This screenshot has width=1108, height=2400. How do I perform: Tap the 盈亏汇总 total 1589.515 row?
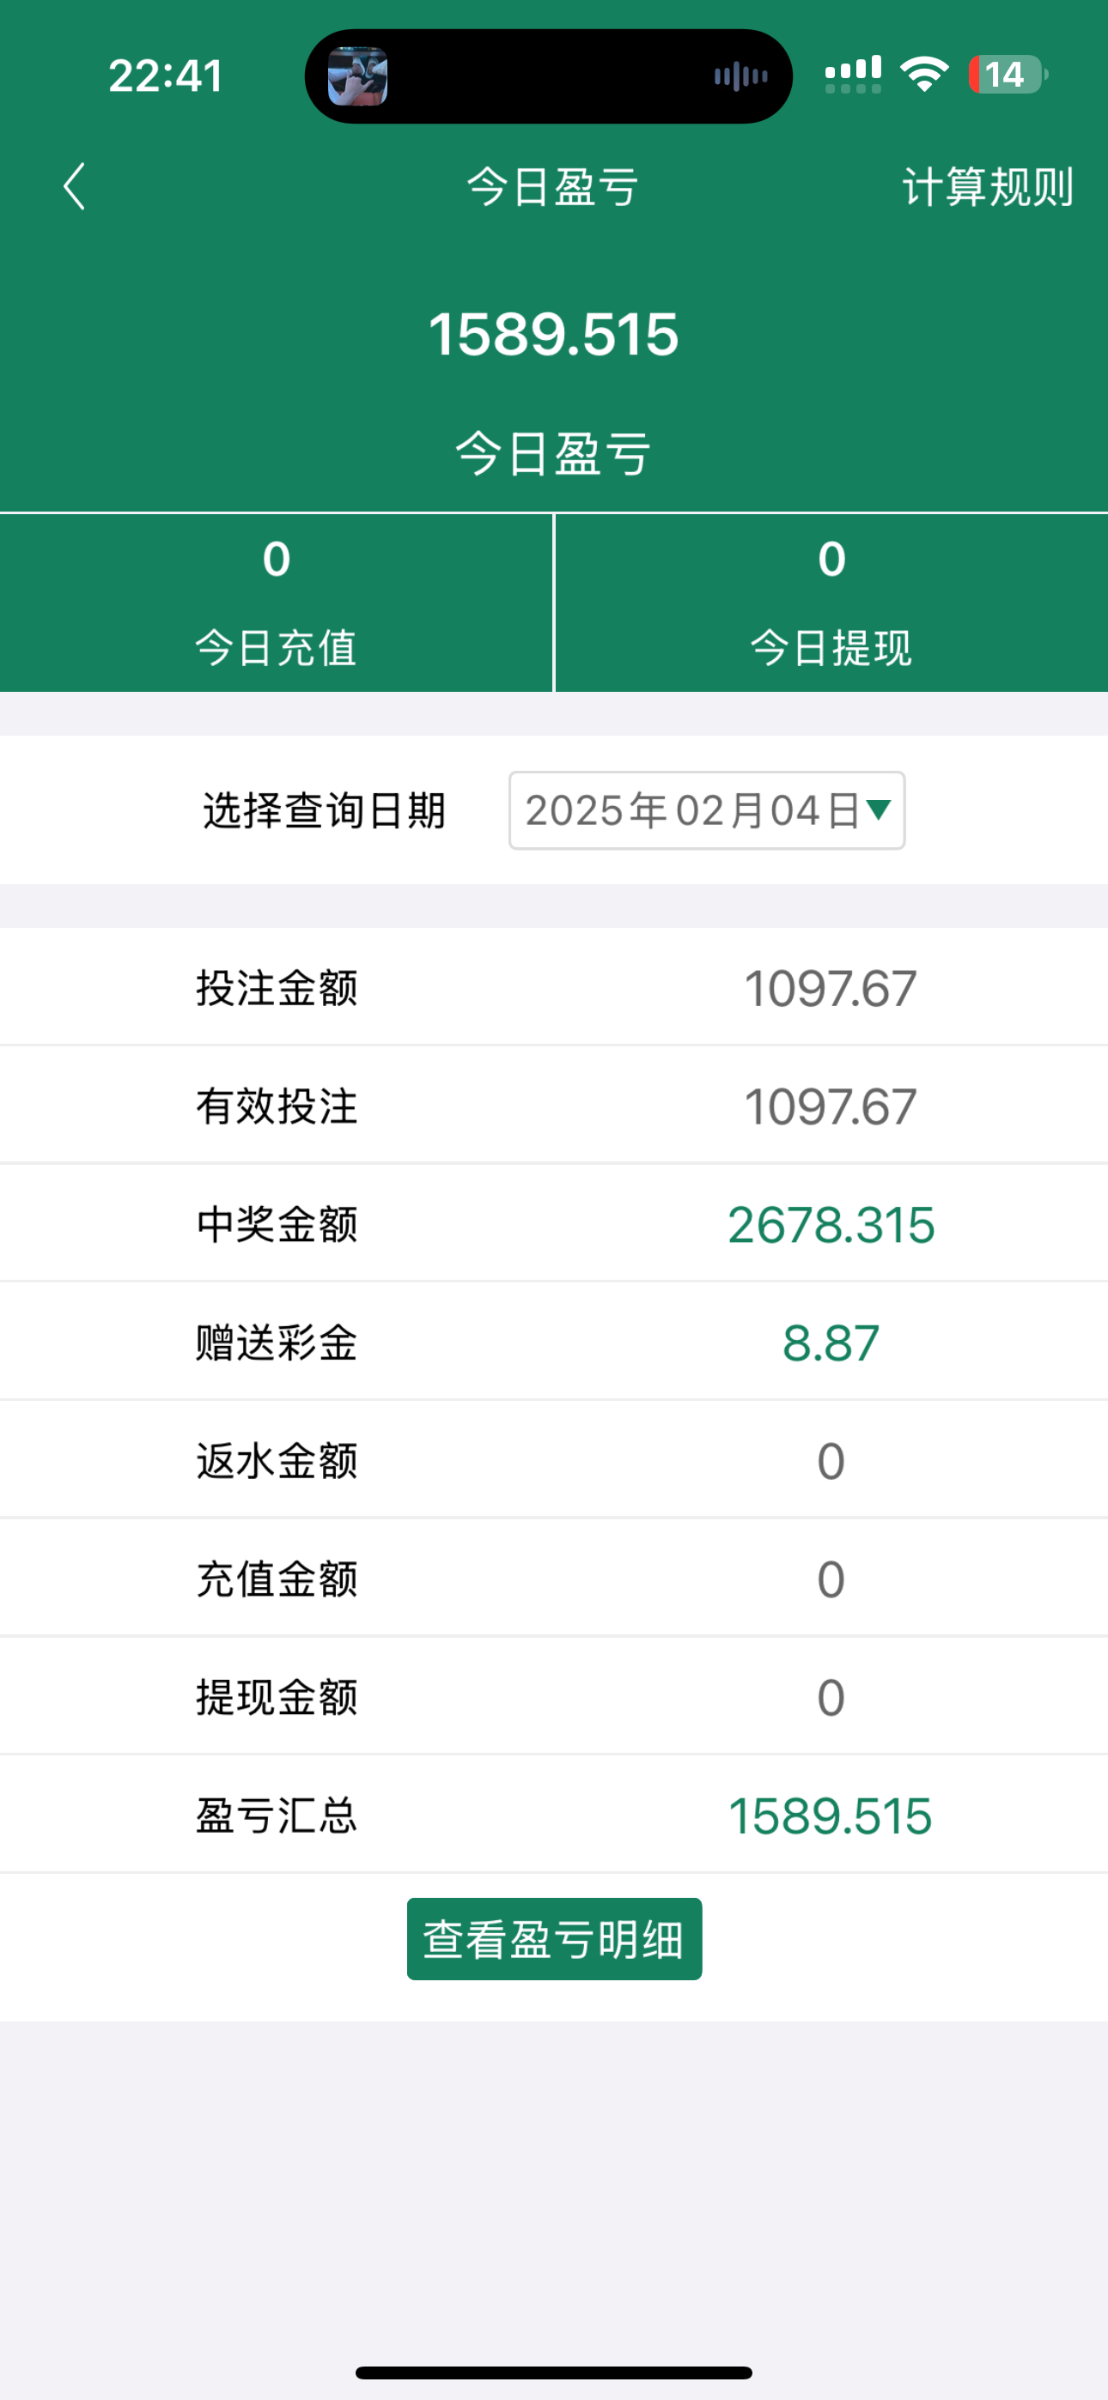[553, 1816]
